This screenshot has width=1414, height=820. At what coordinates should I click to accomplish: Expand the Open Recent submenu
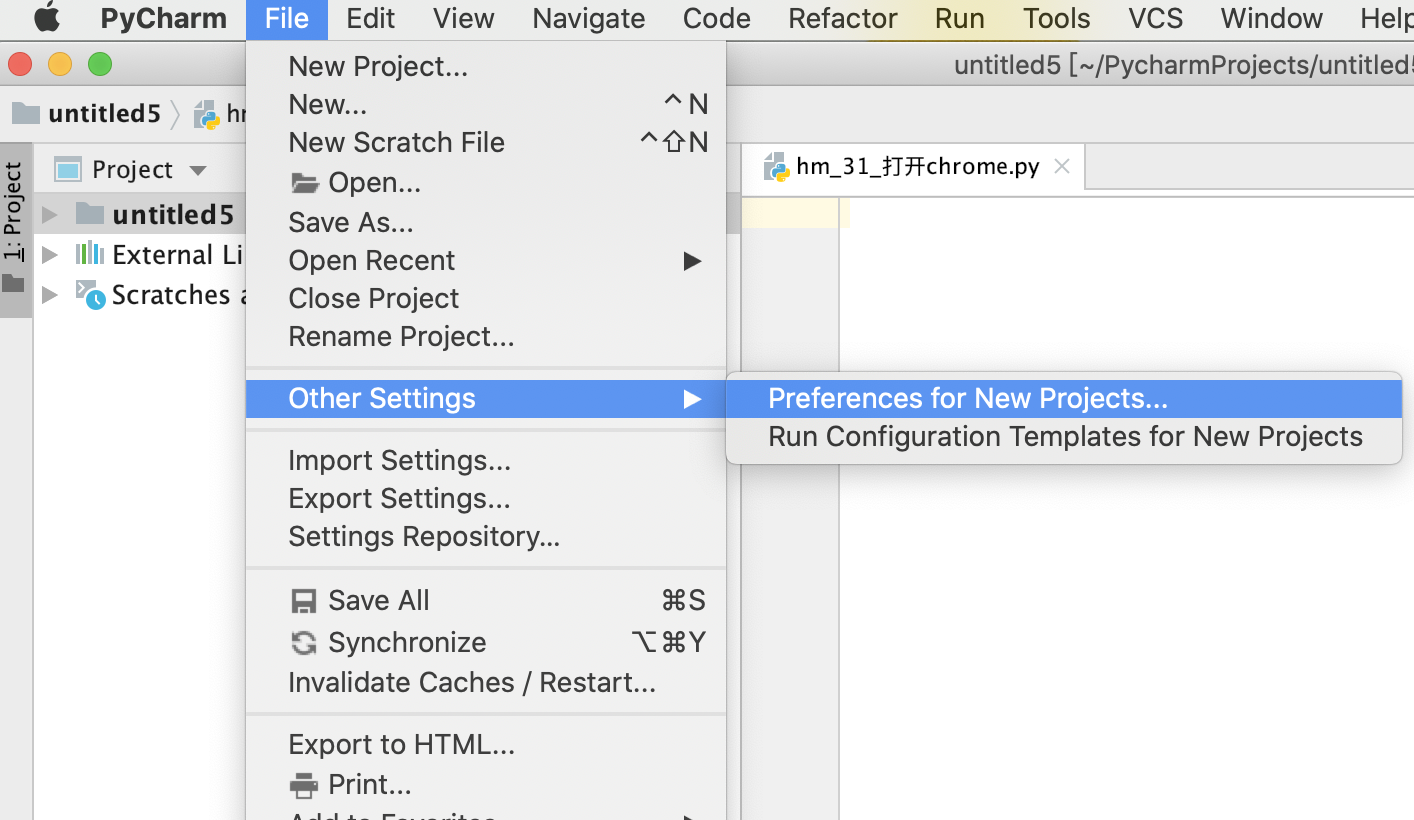(486, 260)
